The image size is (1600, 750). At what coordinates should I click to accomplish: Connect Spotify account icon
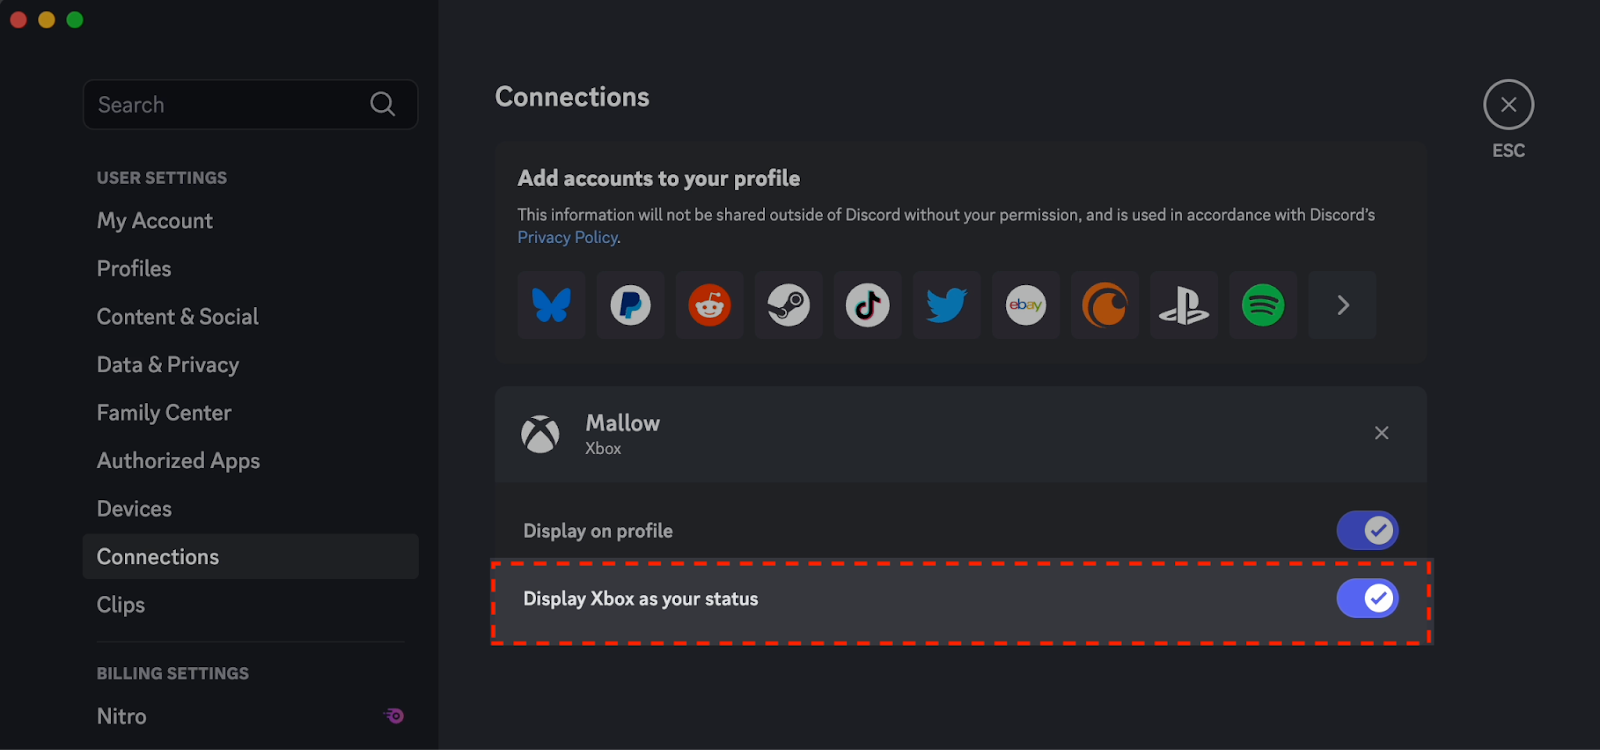(1263, 305)
